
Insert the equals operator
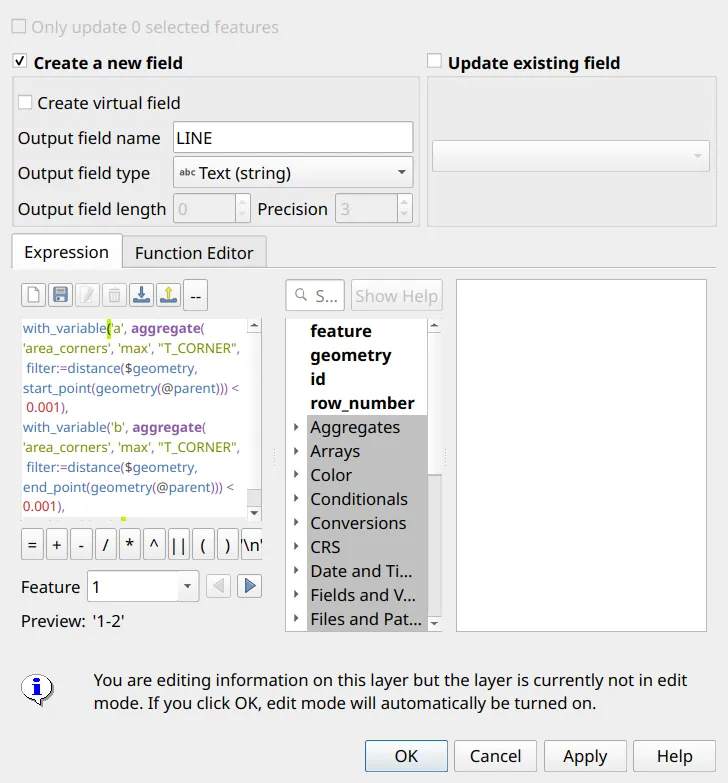[32, 544]
